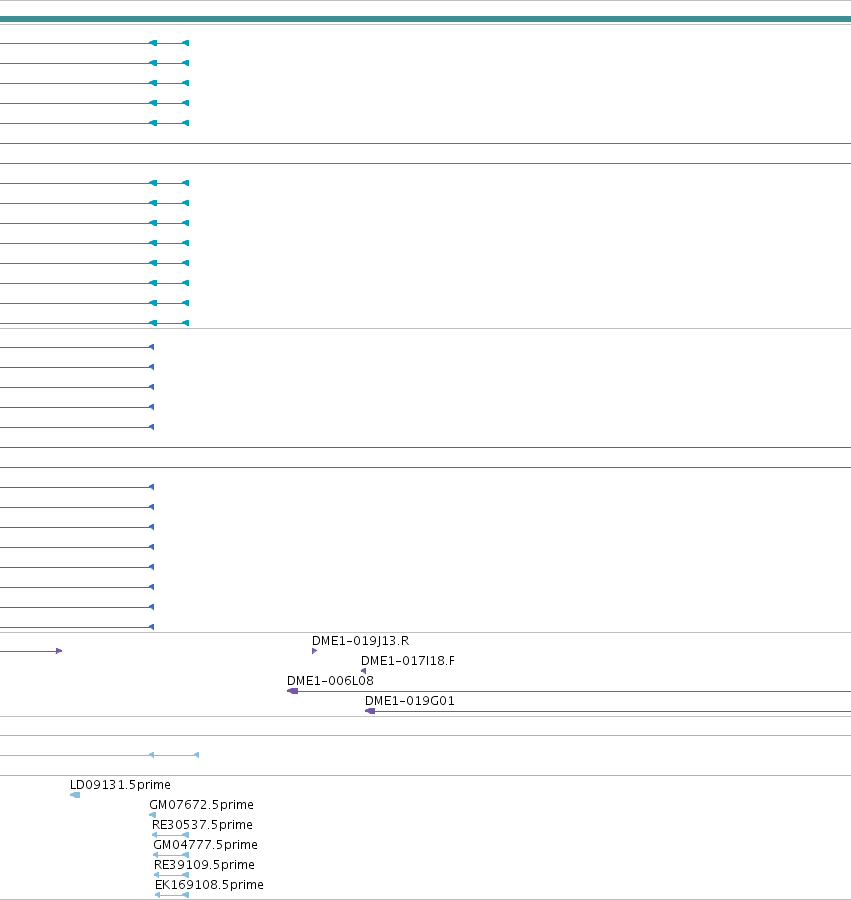This screenshot has width=851, height=900.
Task: Click the unlabeled purple right-pointing arrow feature
Action: (31, 651)
